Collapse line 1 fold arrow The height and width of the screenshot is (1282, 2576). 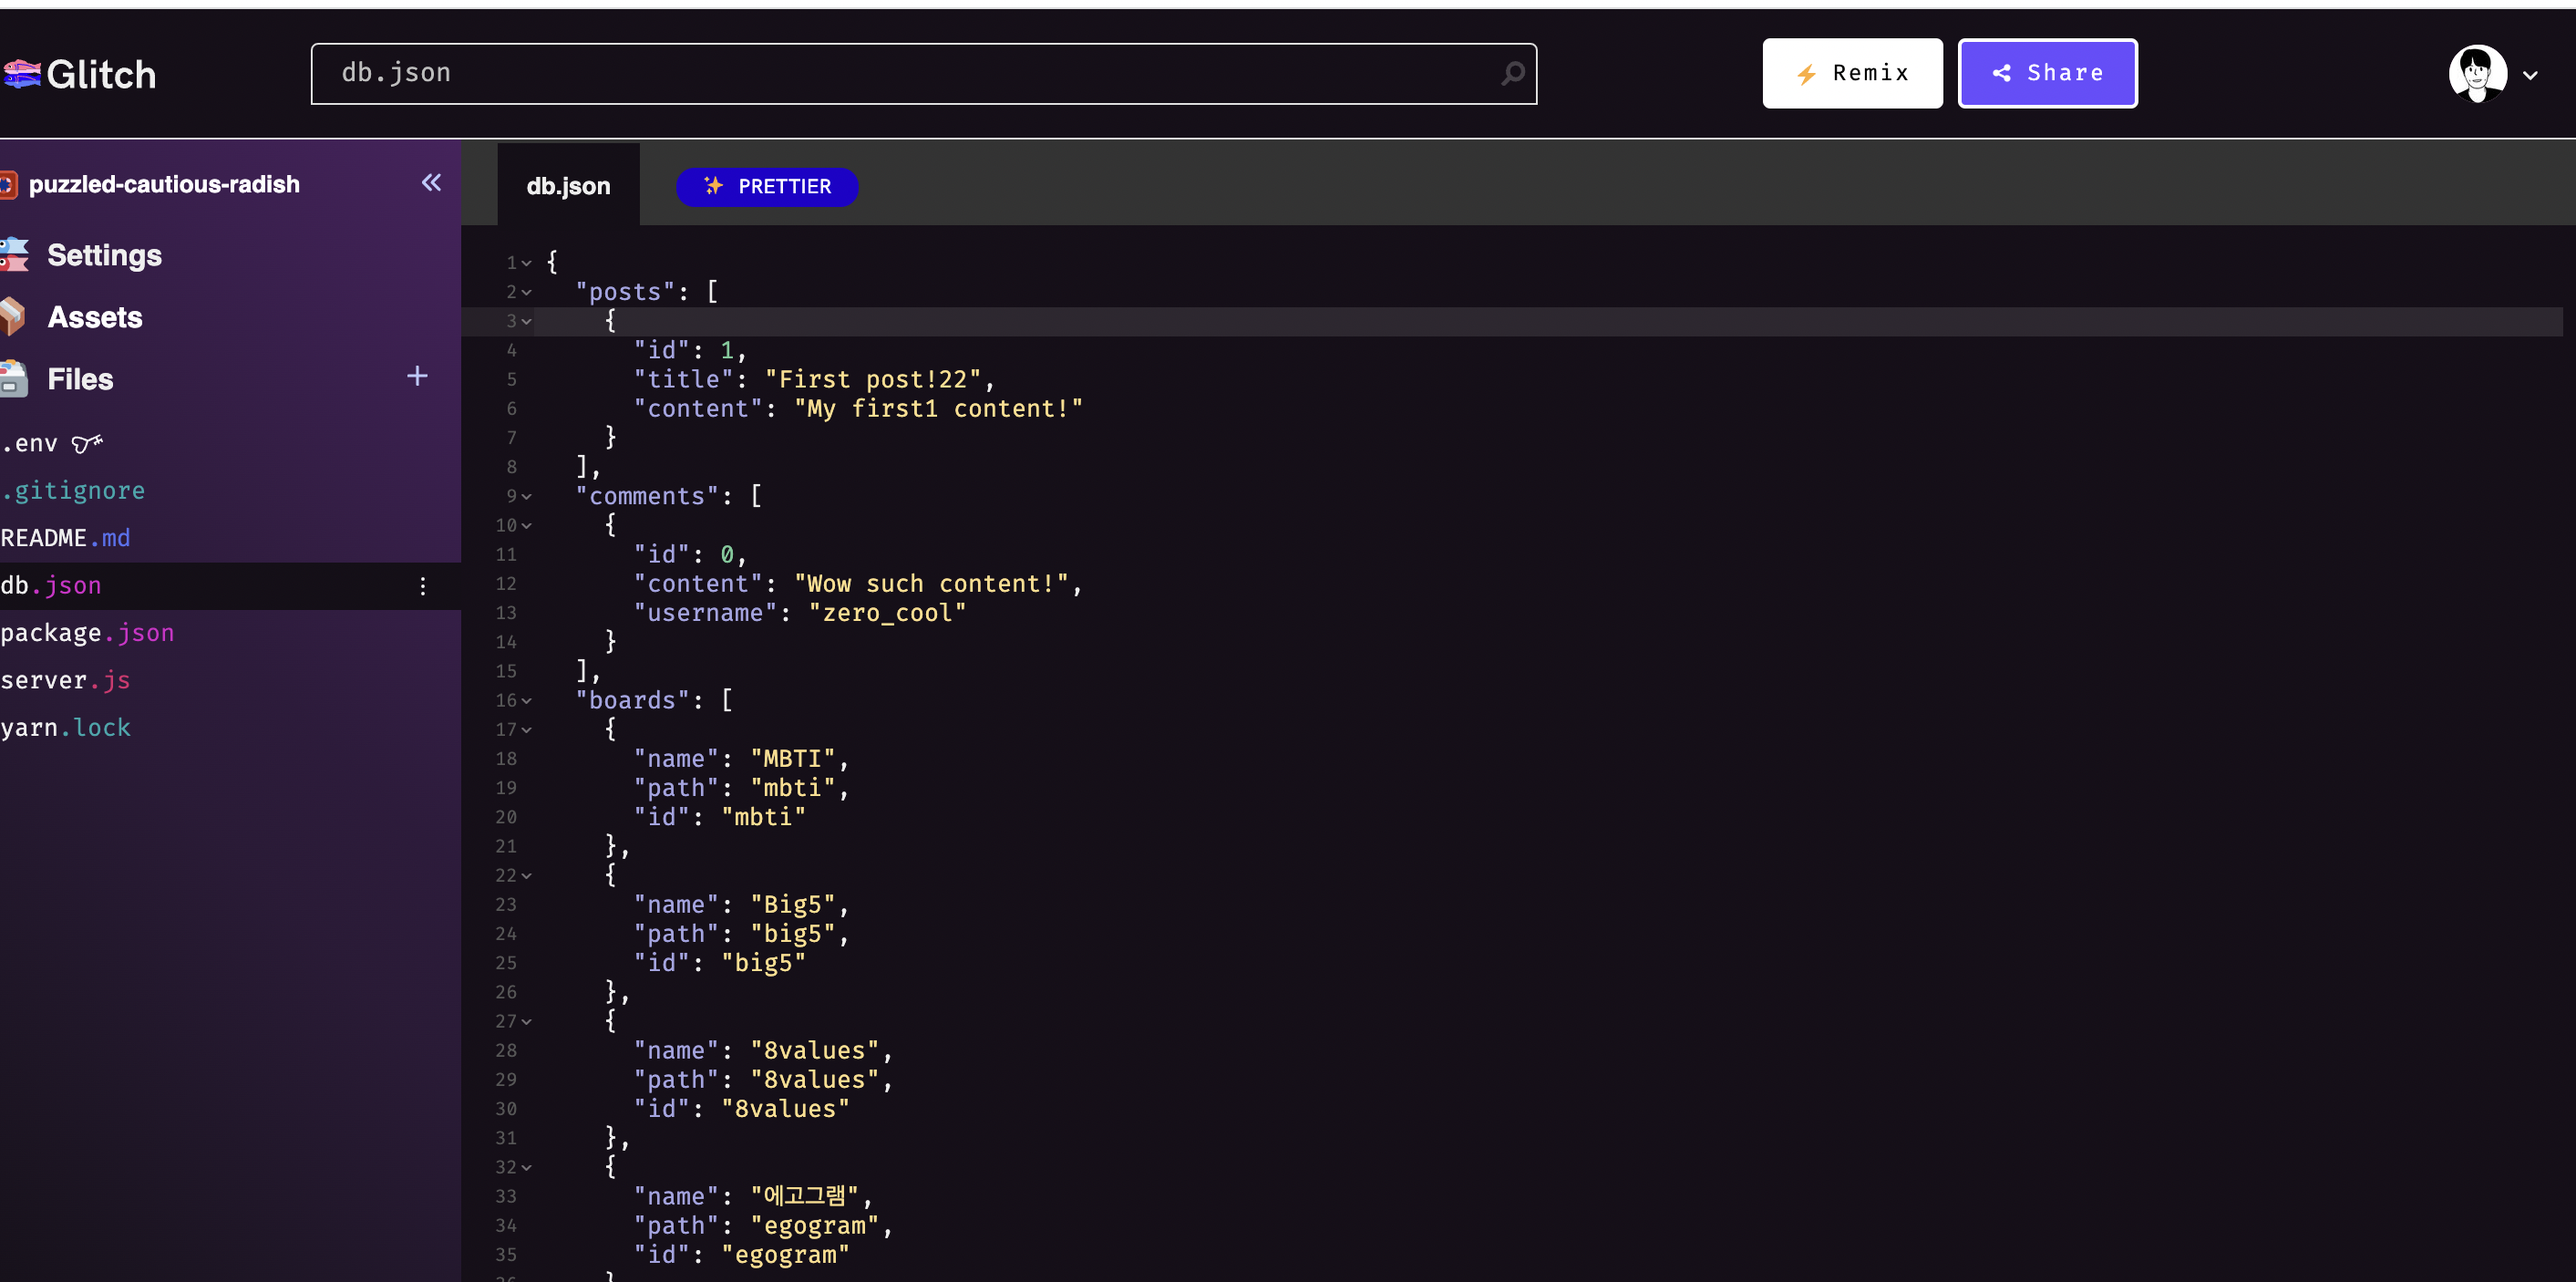pyautogui.click(x=526, y=263)
